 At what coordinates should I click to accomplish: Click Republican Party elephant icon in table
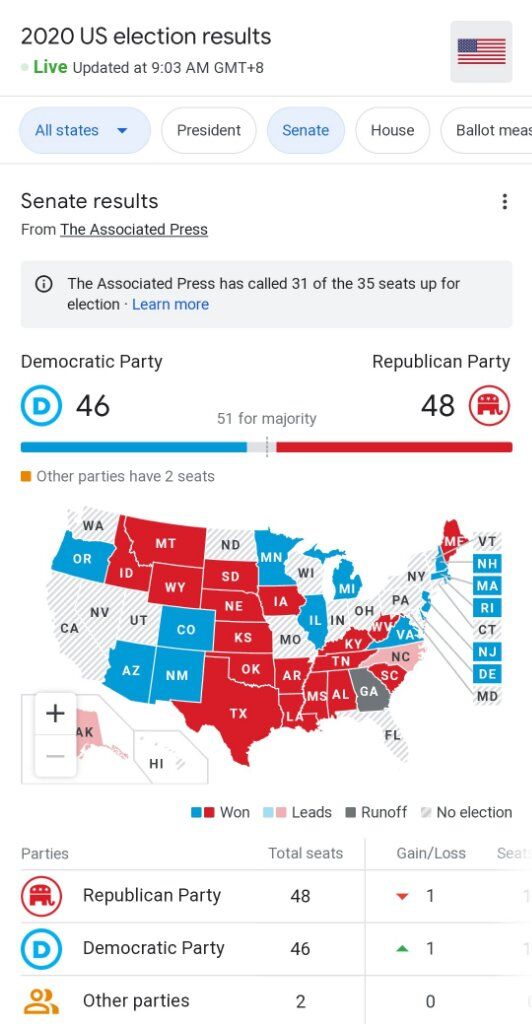coord(42,895)
